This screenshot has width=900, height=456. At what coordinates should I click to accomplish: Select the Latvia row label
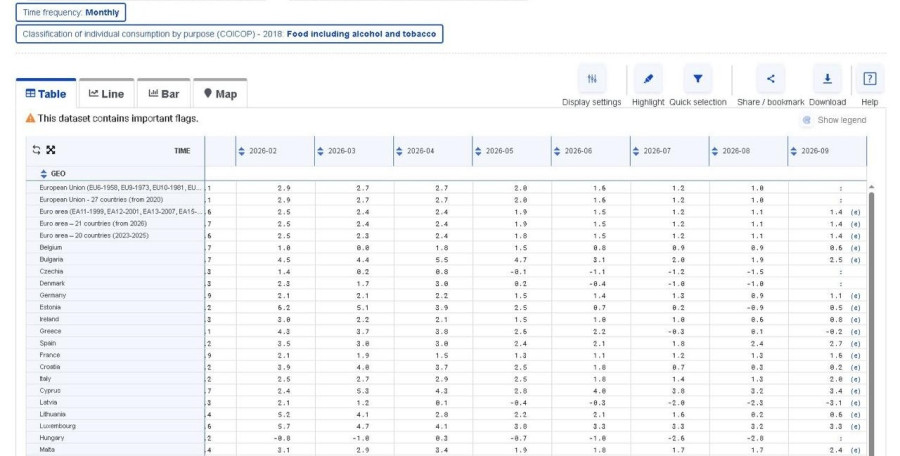coord(48,403)
